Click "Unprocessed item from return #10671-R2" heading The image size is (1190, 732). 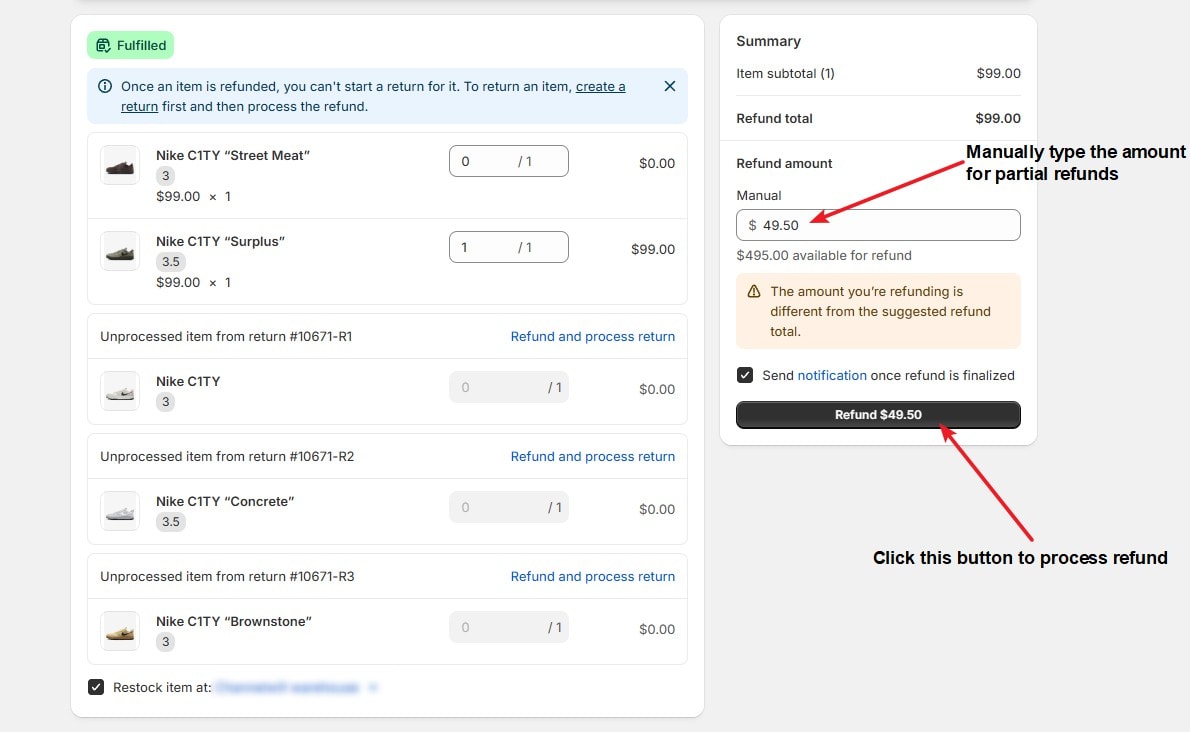227,457
